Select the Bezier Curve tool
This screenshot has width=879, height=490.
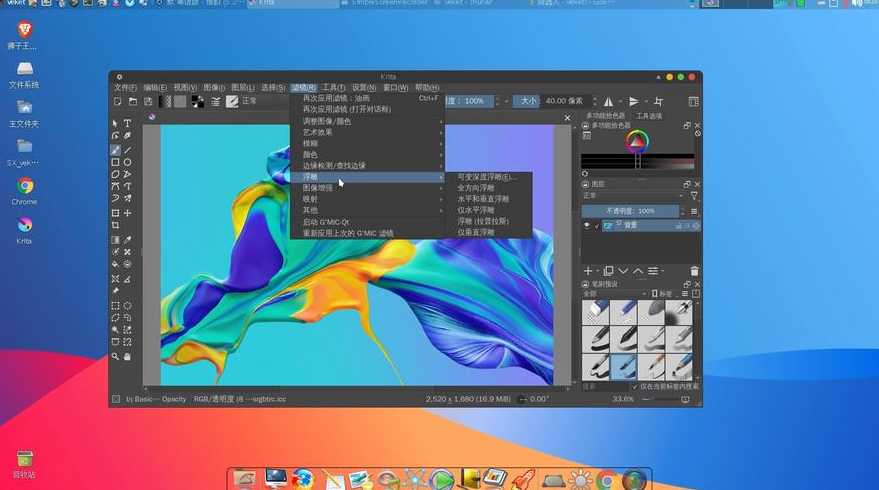click(x=115, y=186)
